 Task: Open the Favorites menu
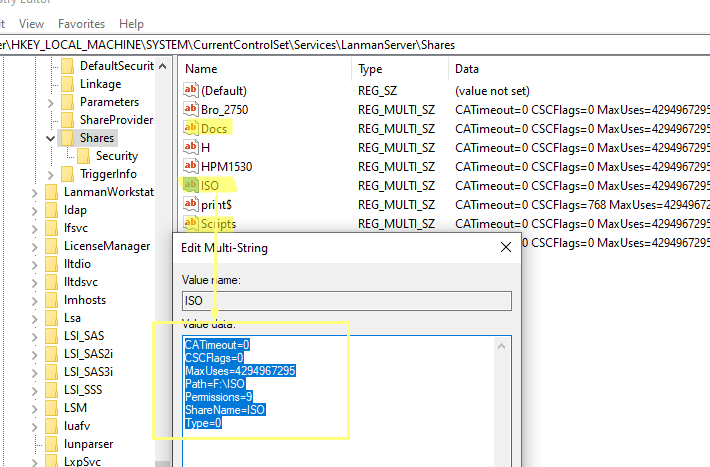click(x=81, y=23)
